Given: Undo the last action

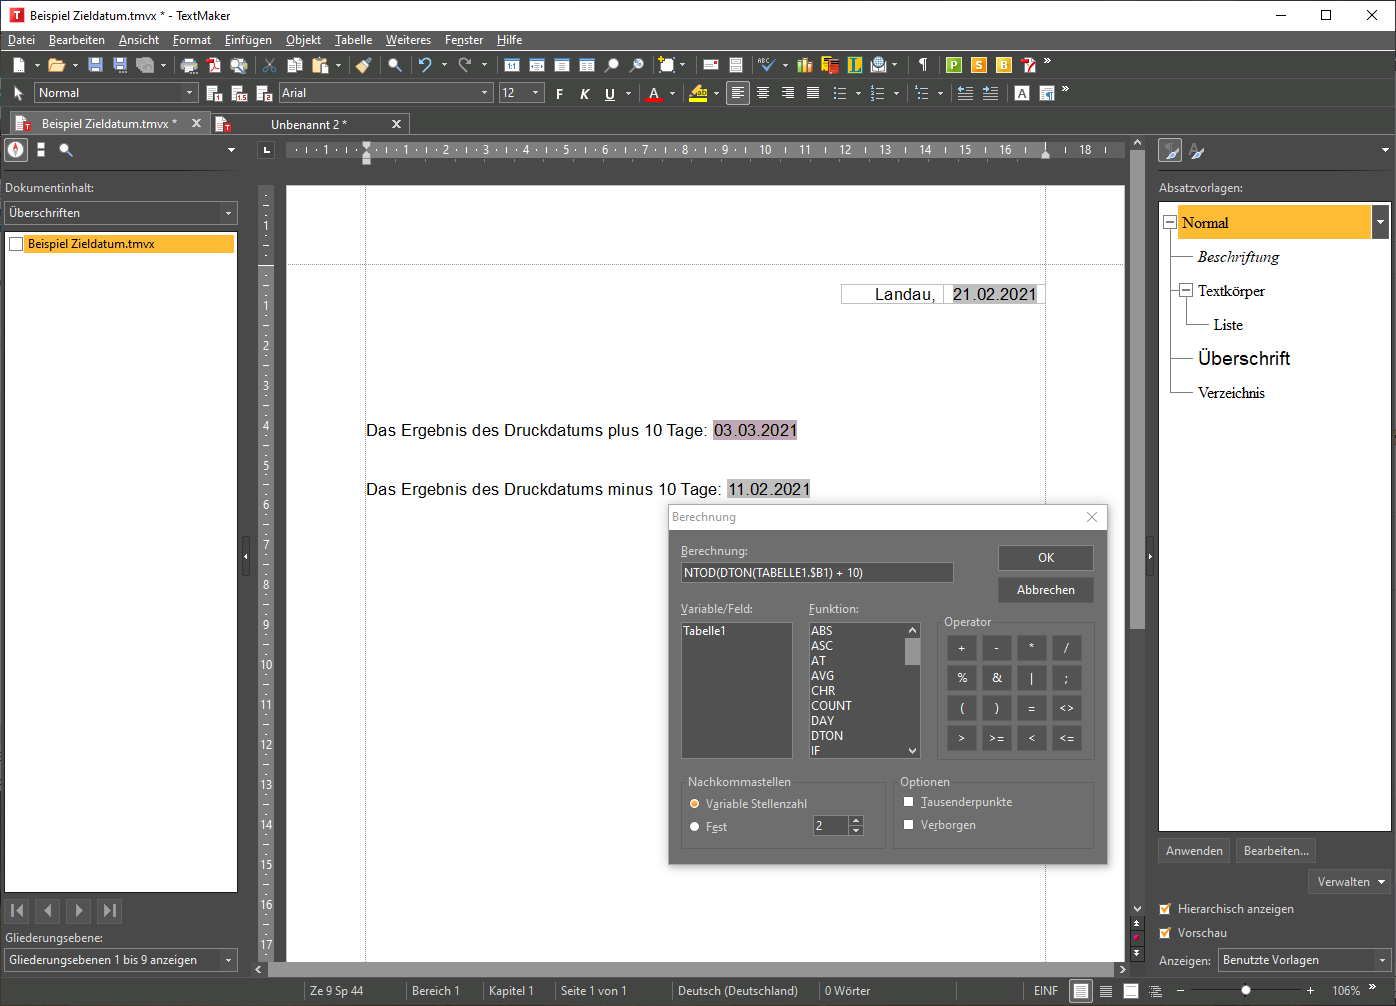Looking at the screenshot, I should 425,65.
